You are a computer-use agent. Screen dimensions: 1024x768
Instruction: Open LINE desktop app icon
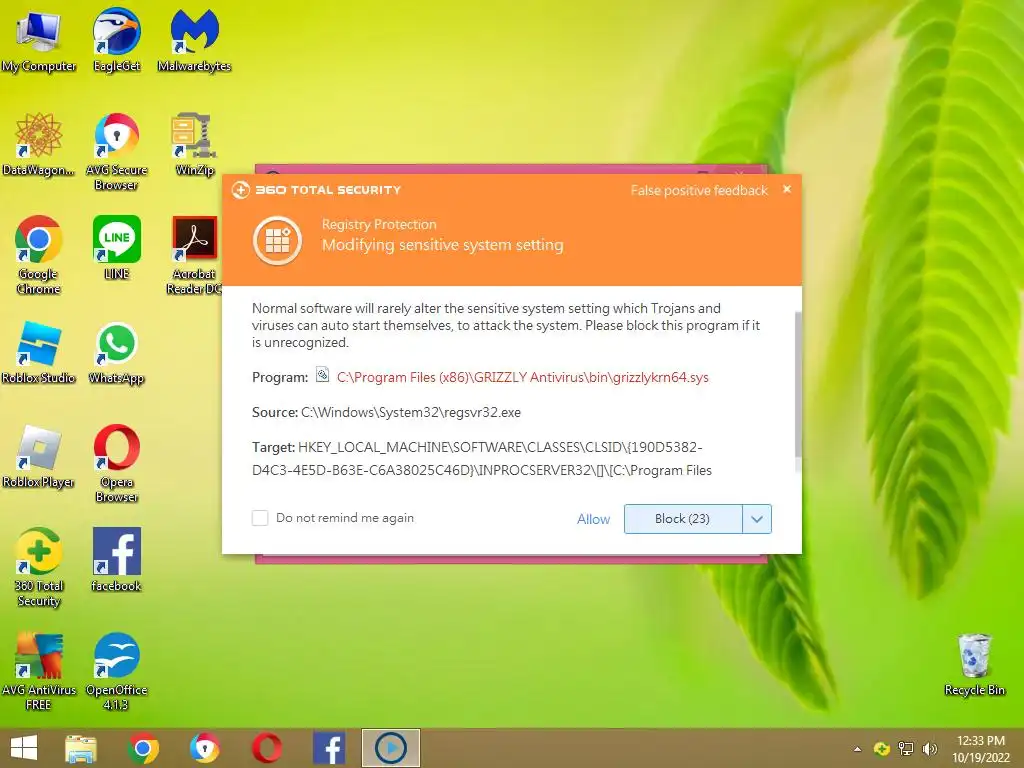[x=116, y=248]
